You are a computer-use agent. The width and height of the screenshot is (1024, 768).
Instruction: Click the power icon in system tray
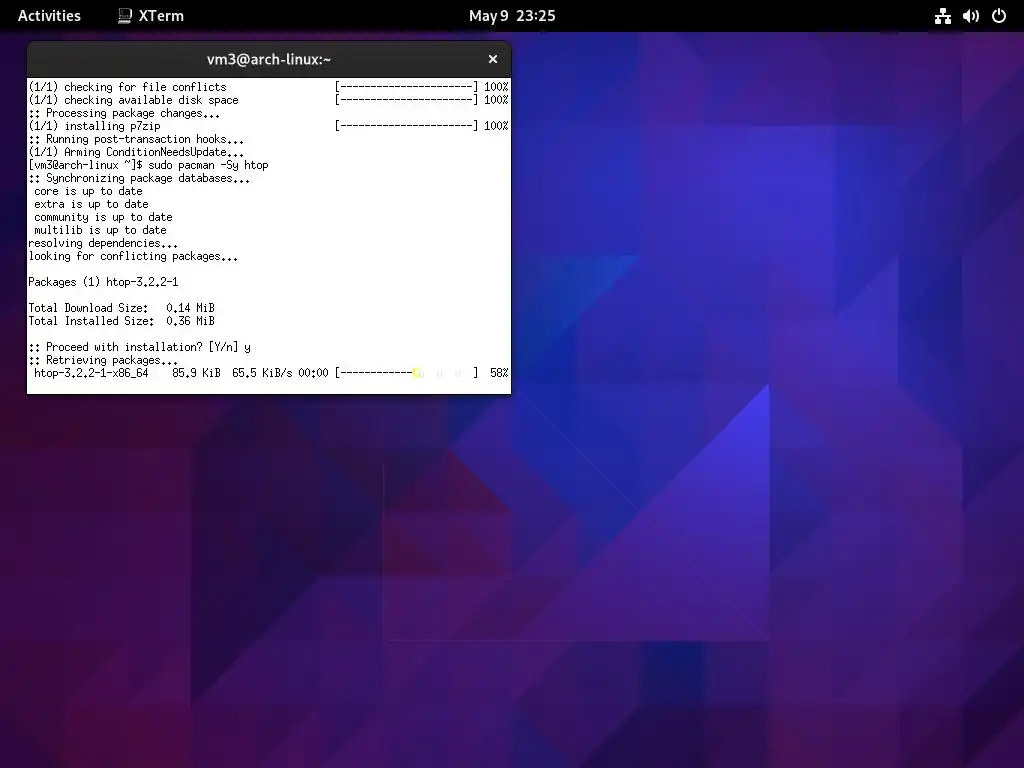coord(999,16)
